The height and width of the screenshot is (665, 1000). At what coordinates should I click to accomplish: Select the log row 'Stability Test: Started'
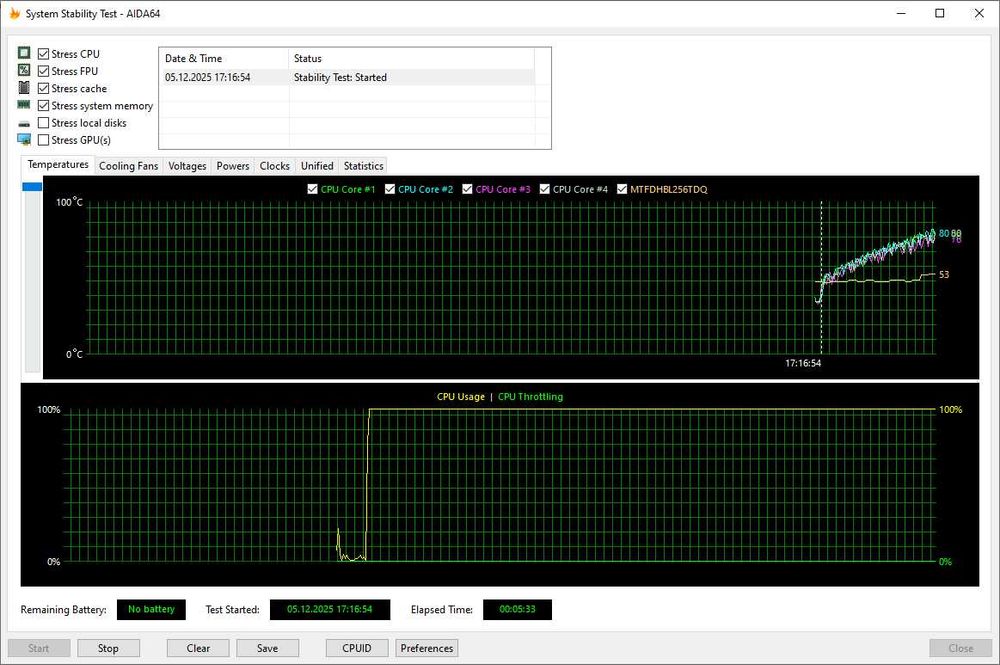[347, 77]
